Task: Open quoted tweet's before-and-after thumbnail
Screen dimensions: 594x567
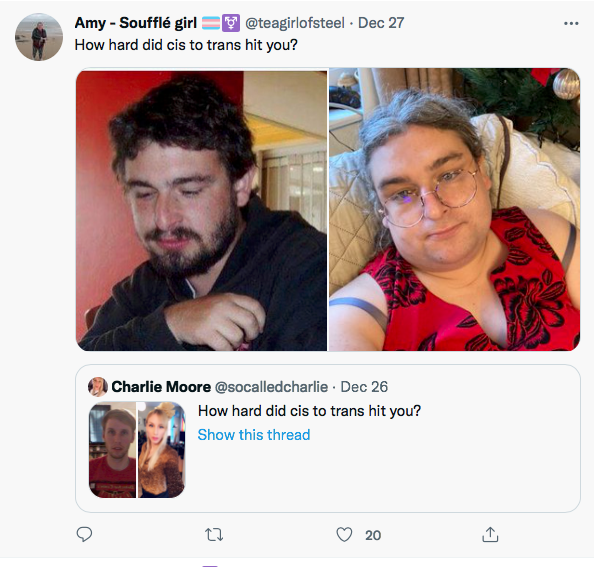Action: 137,450
